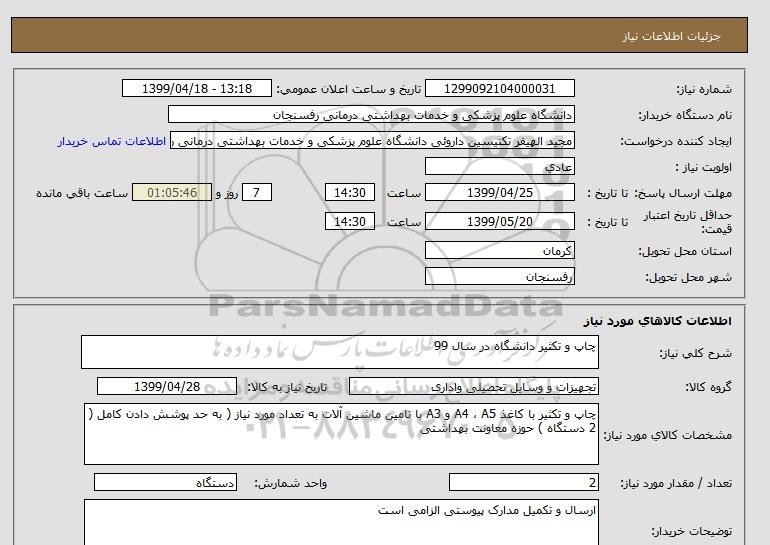This screenshot has width=770, height=545.
Task: Click the جزئیات اطلاعات نیاز header title
Action: coord(671,36)
